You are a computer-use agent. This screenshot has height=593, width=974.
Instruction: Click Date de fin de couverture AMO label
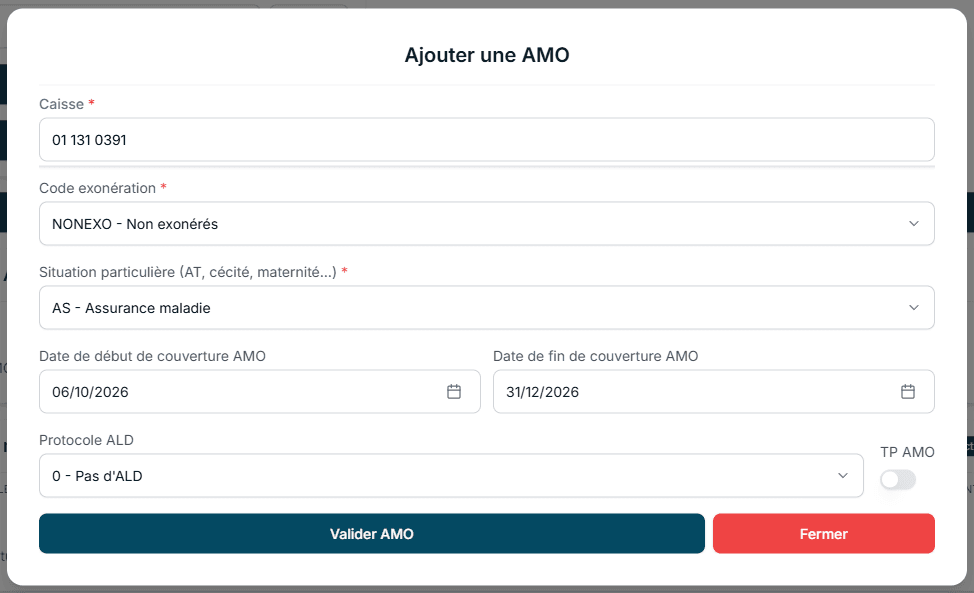[596, 356]
